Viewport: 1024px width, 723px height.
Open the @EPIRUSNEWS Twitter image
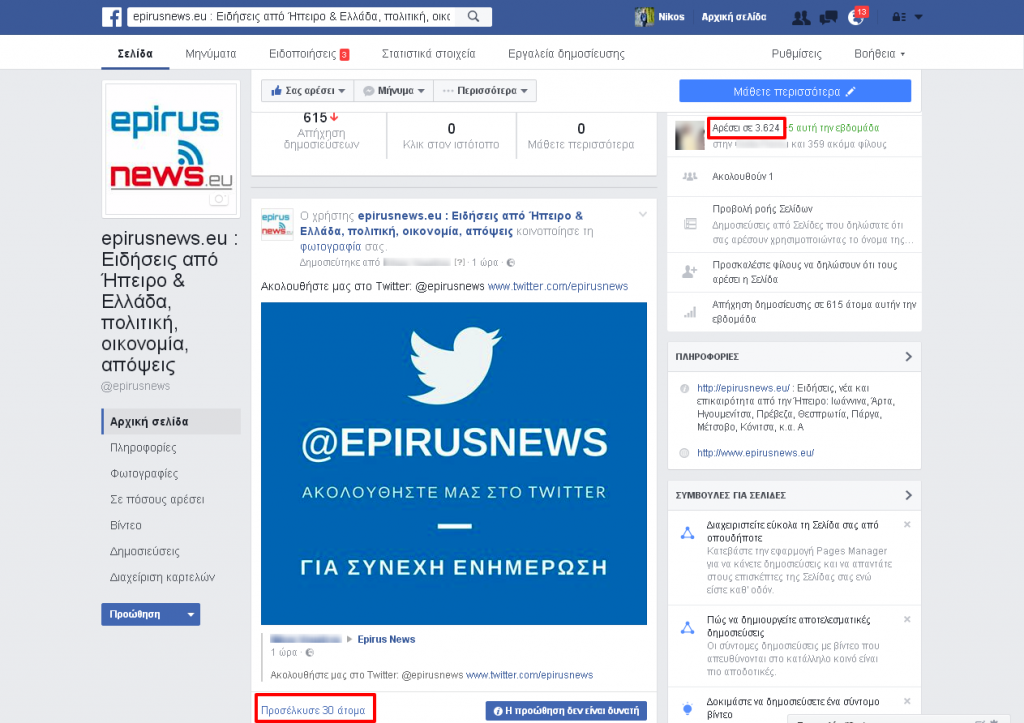[x=454, y=463]
